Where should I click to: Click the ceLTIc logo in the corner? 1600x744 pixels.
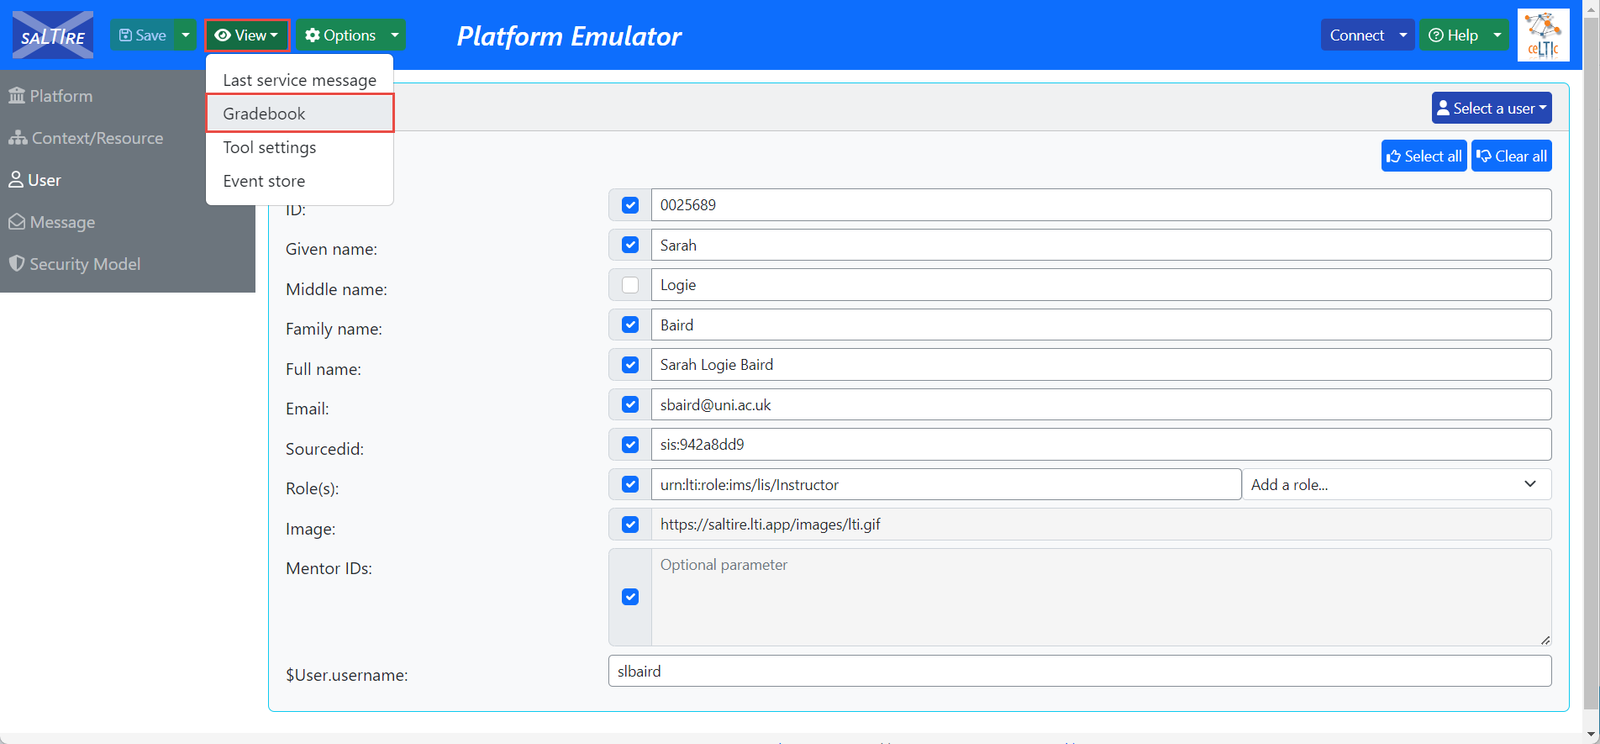click(1543, 36)
